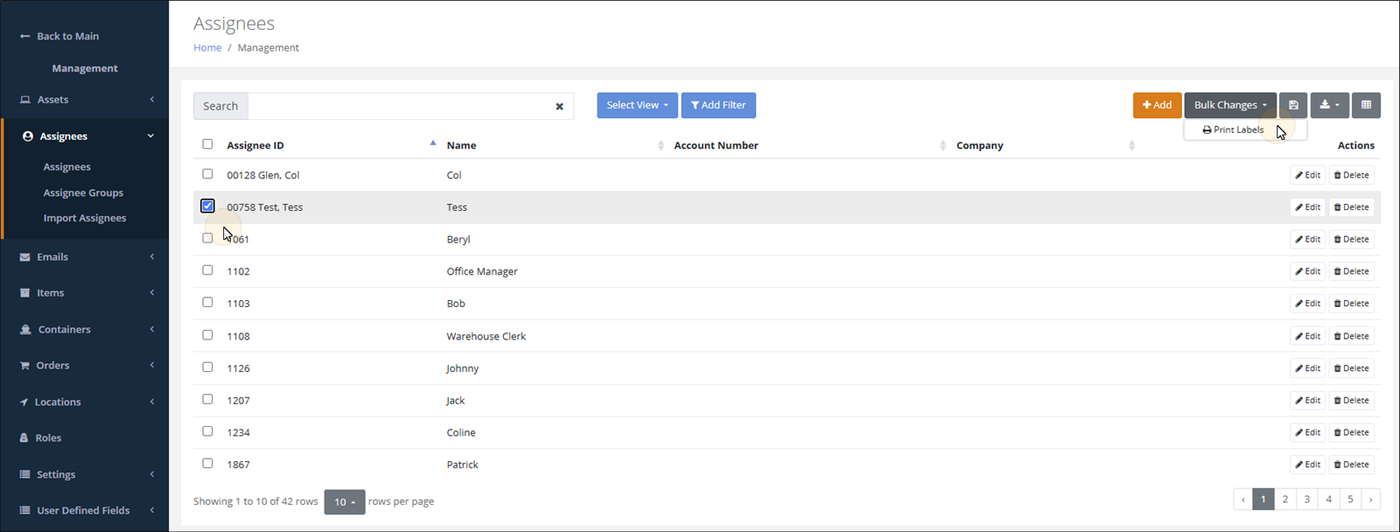
Task: Edit the Tess assignee row
Action: pos(1307,207)
